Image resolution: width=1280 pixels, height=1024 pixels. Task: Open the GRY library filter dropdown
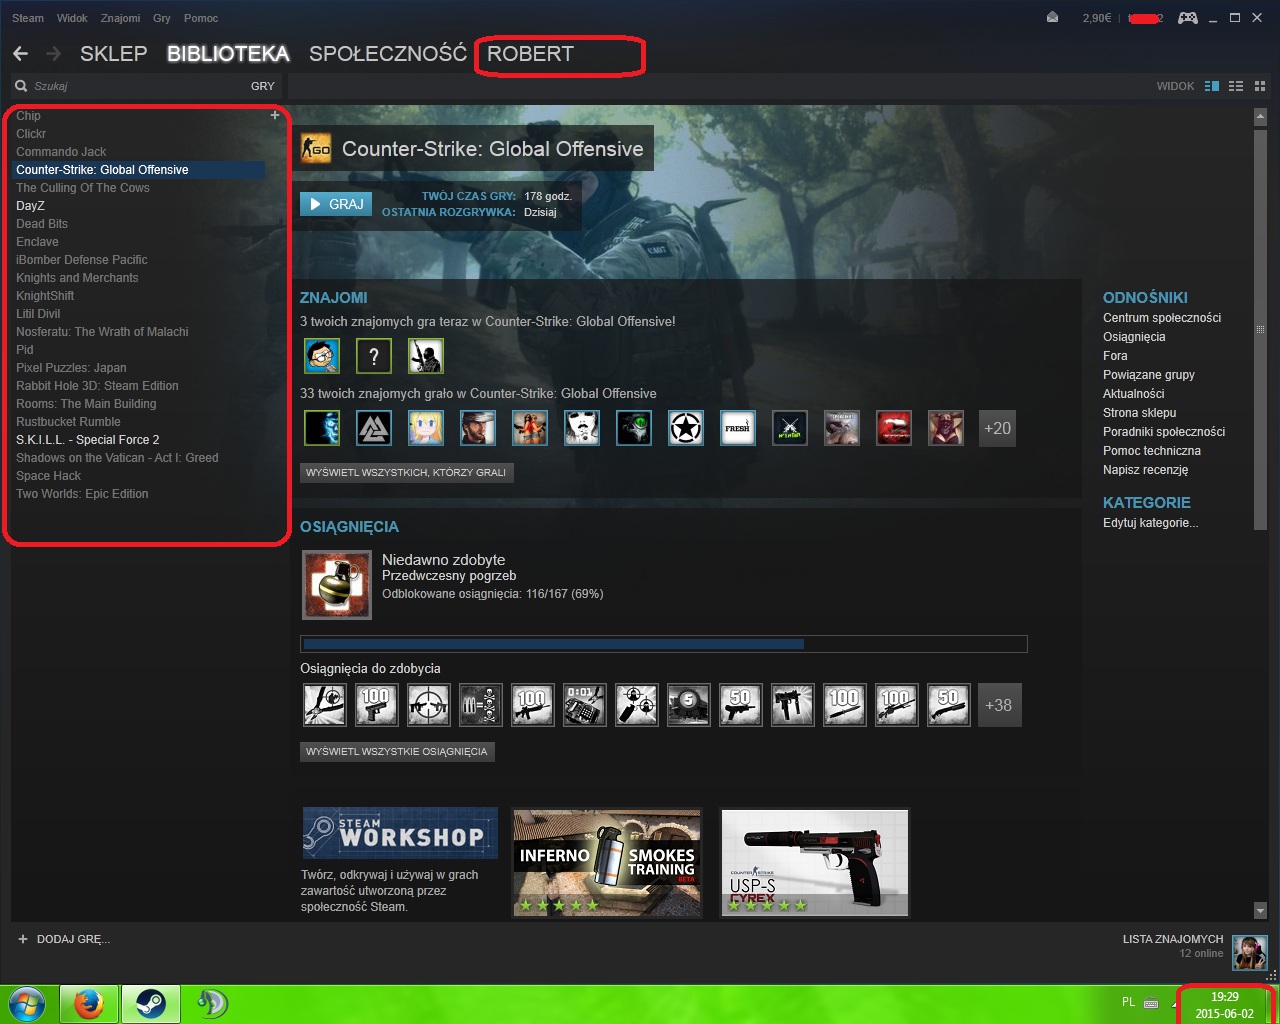[263, 86]
